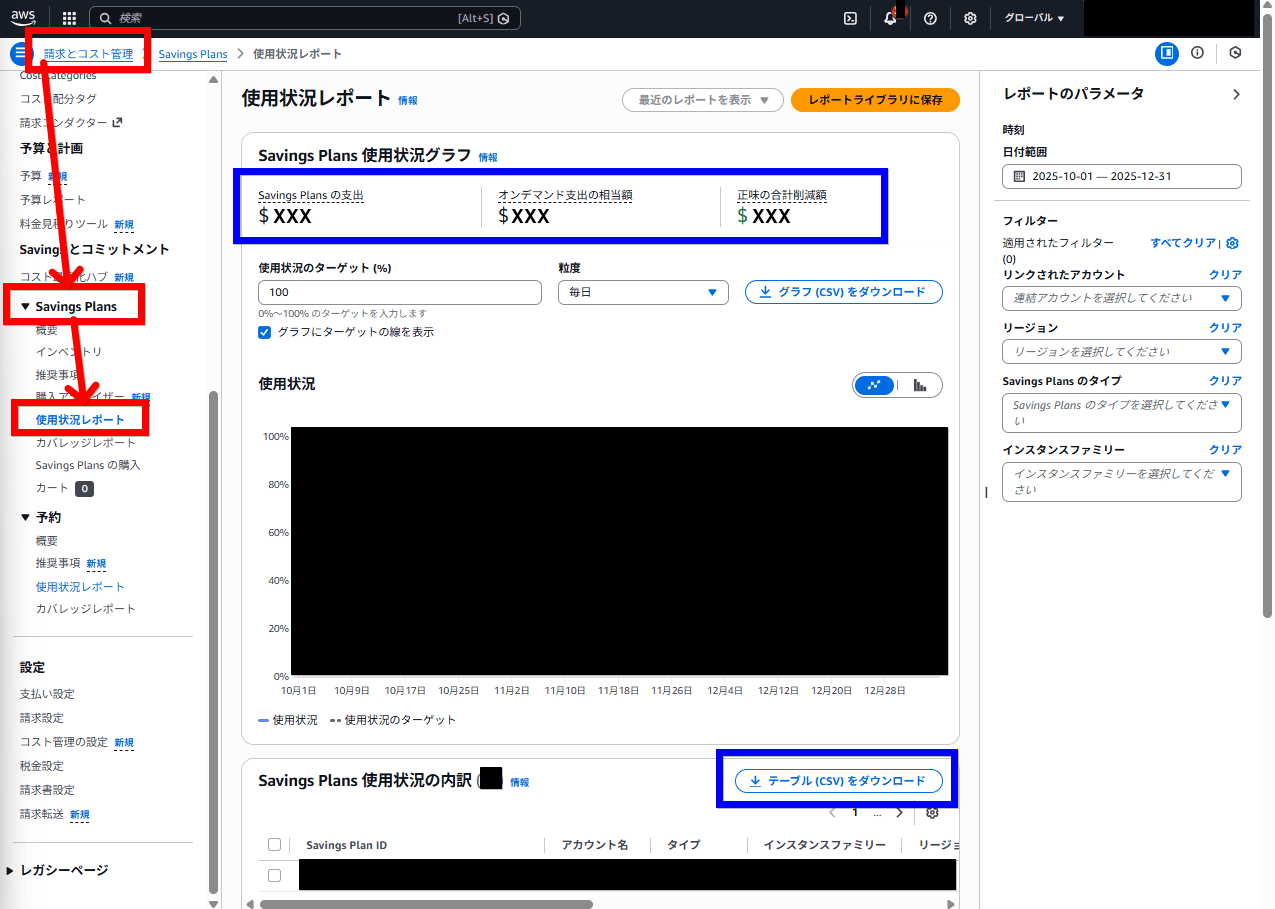Viewport: 1275px width, 909px height.
Task: Open the granularity dropdown
Action: (643, 292)
